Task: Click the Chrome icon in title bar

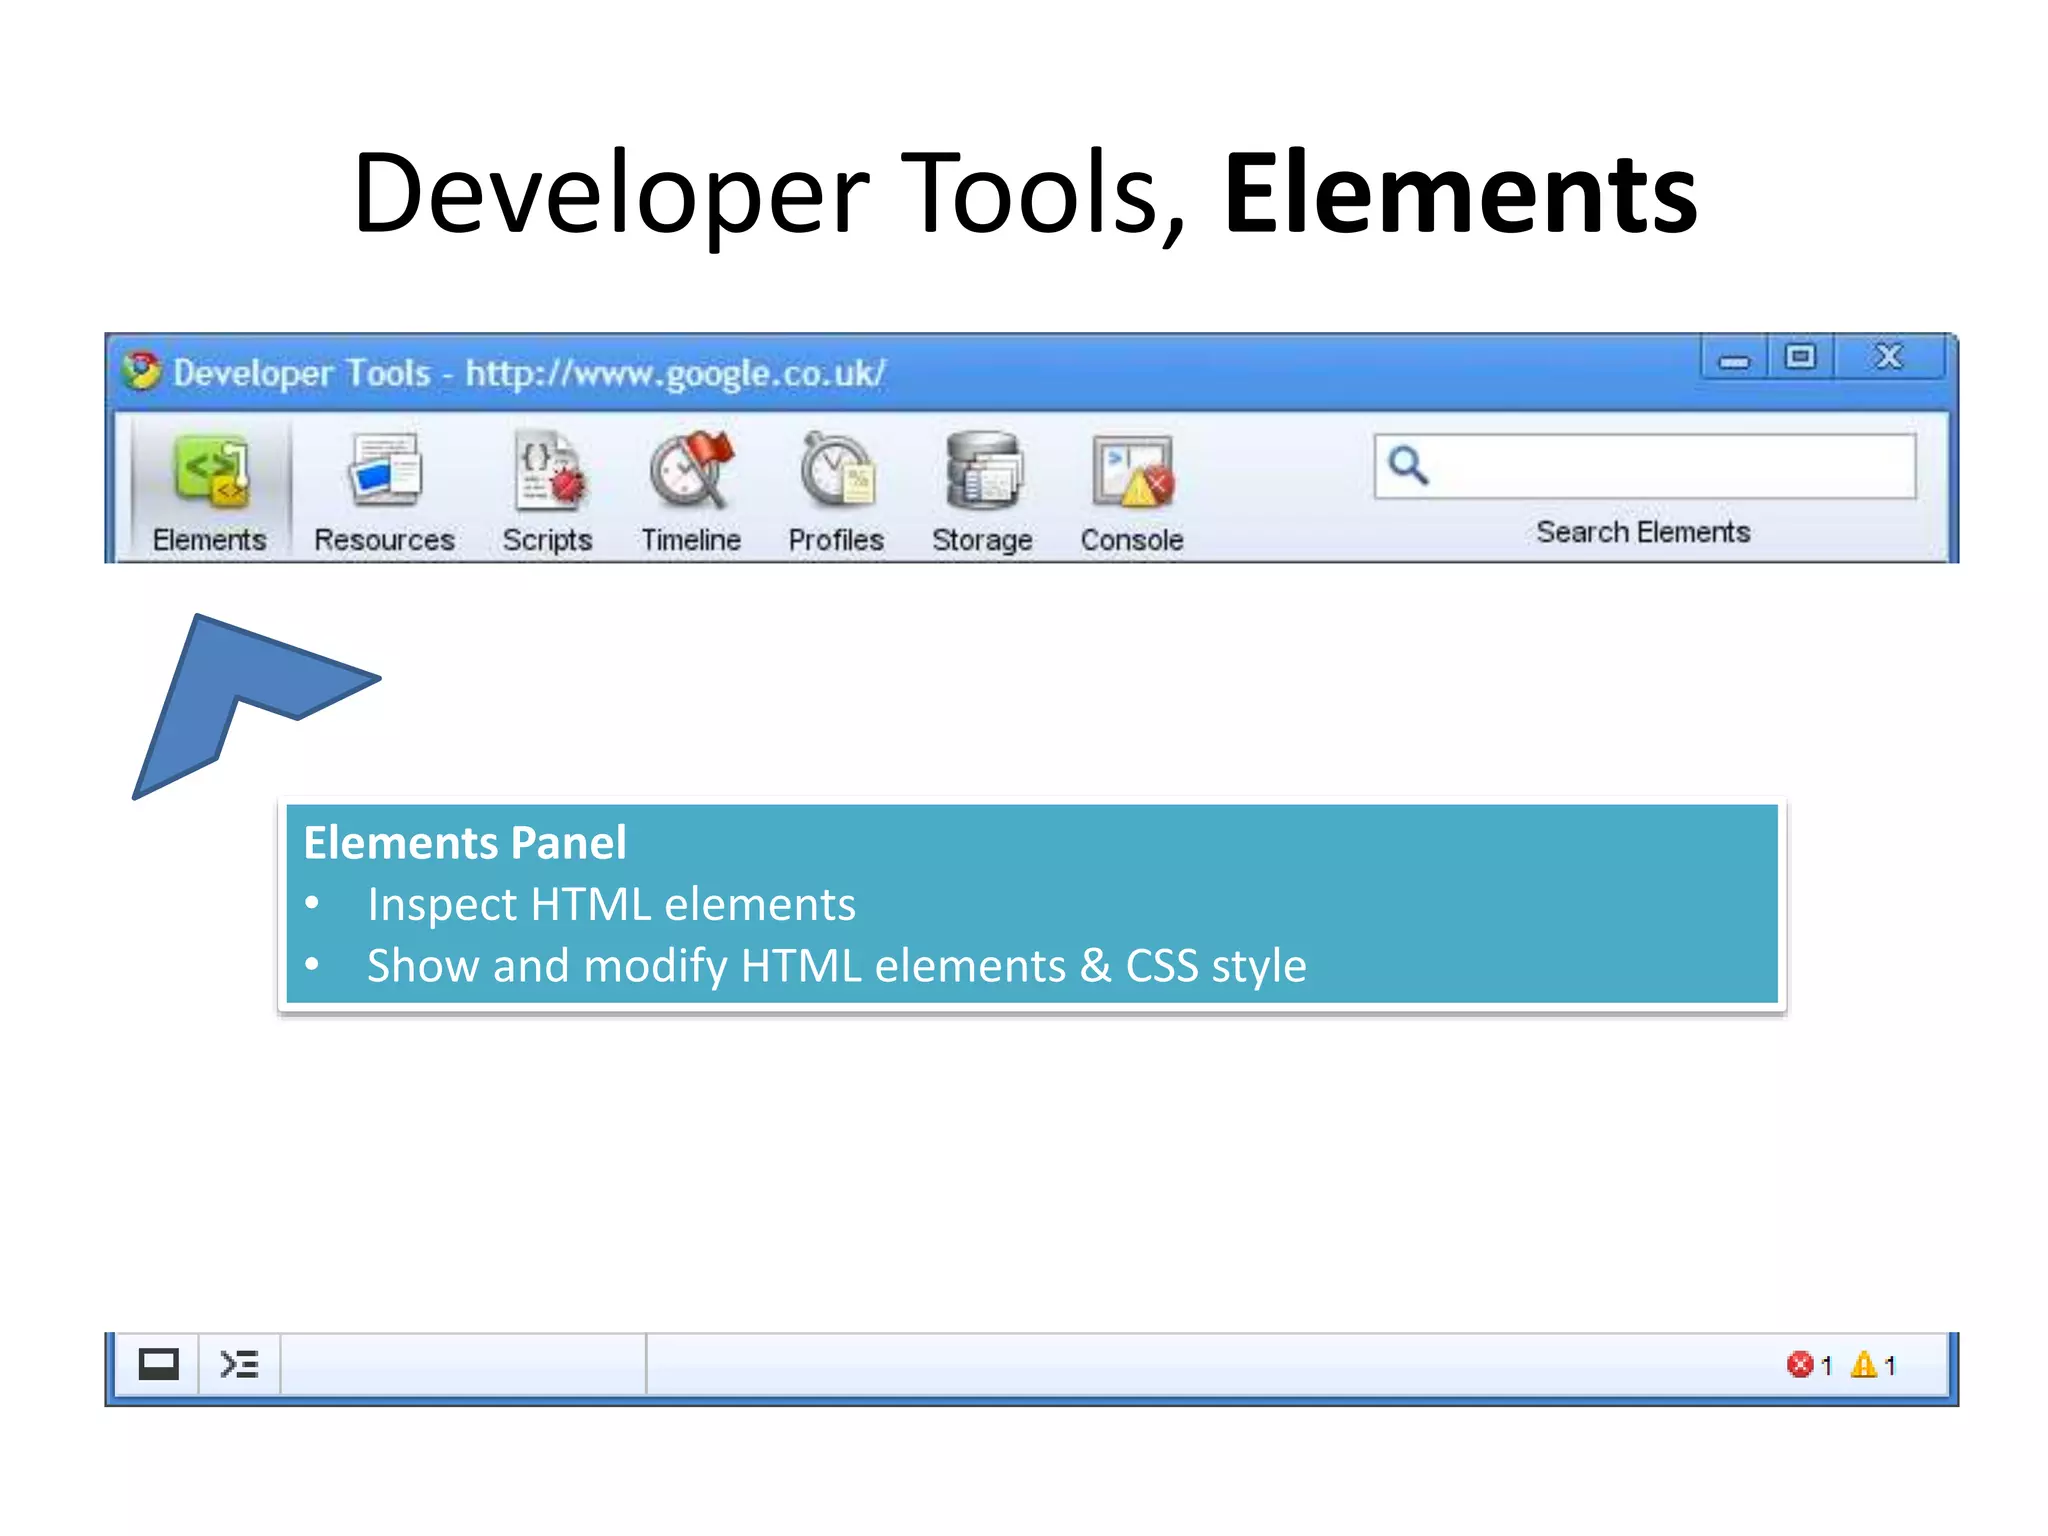Action: (x=142, y=371)
